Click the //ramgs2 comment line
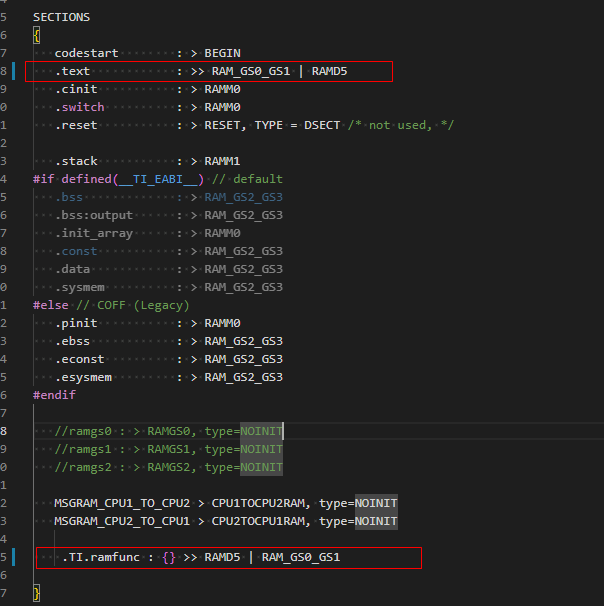604x606 pixels. pyautogui.click(x=168, y=467)
